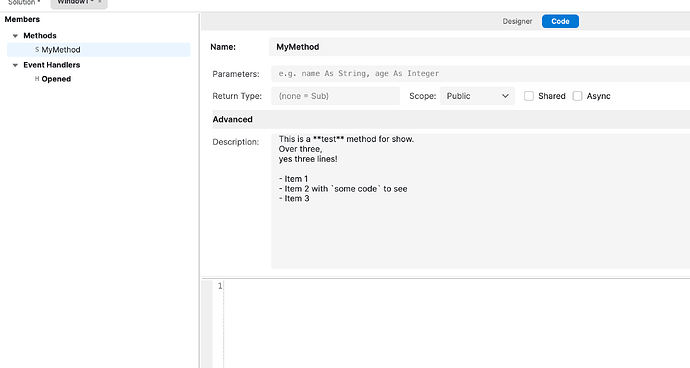The image size is (690, 368).
Task: Close the Window1 tab
Action: click(100, 2)
